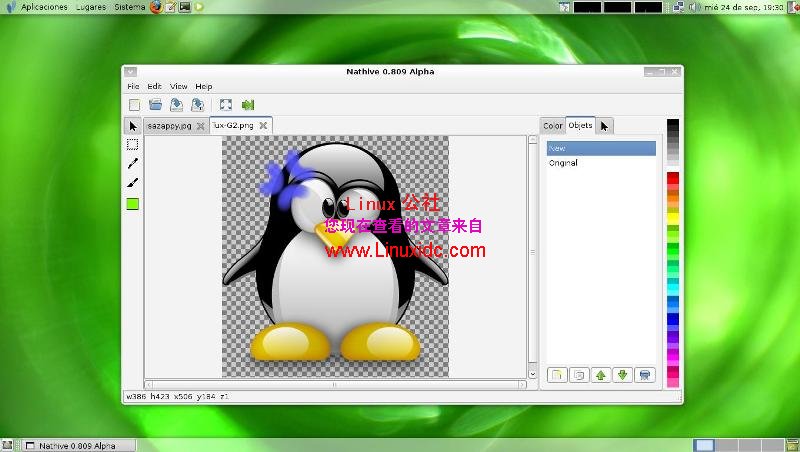
Task: Switch to the Objets panel tab
Action: pyautogui.click(x=580, y=125)
